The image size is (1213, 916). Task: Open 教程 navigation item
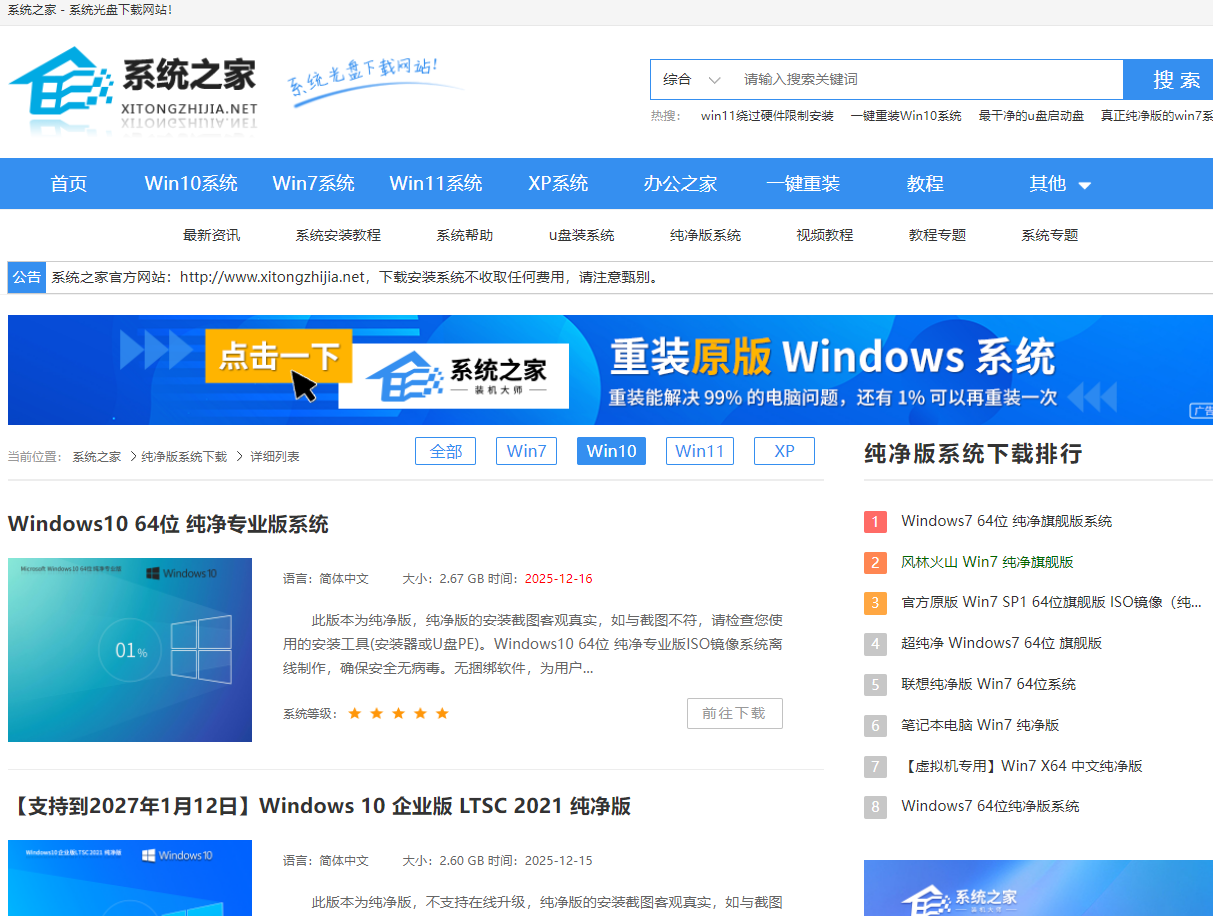point(926,183)
